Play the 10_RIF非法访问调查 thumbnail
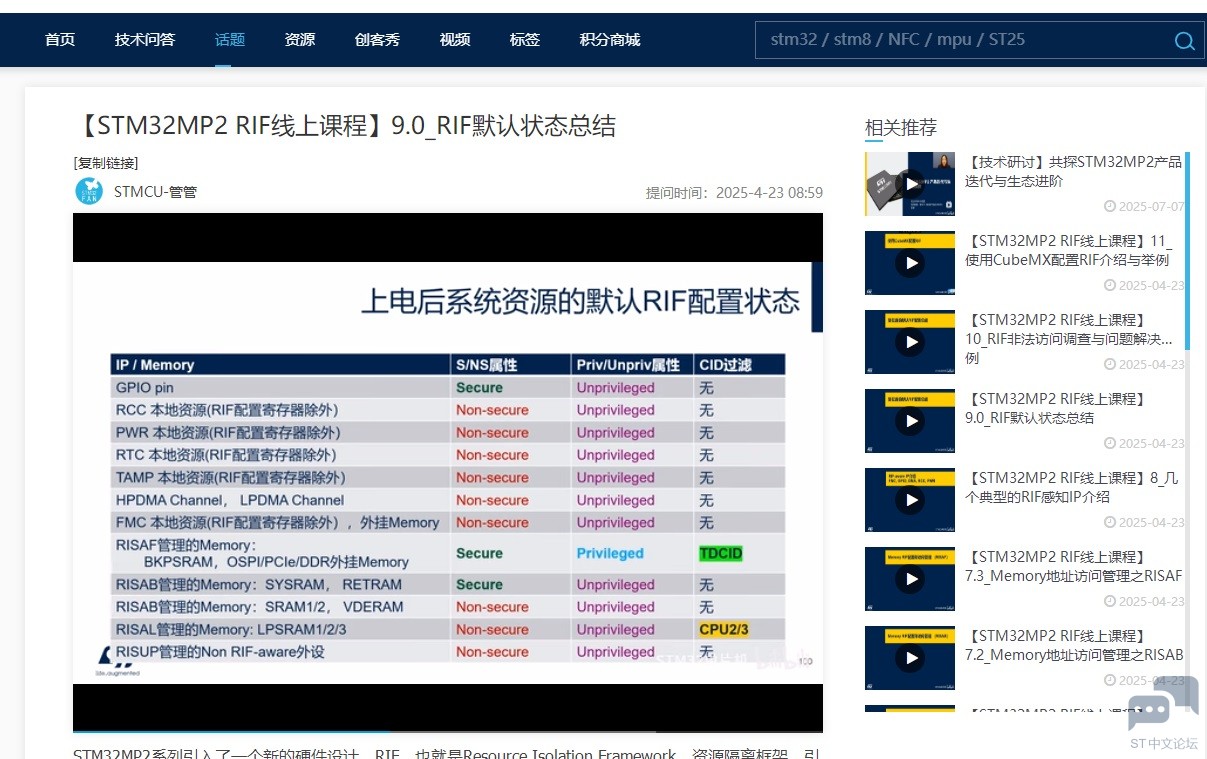 tap(910, 342)
